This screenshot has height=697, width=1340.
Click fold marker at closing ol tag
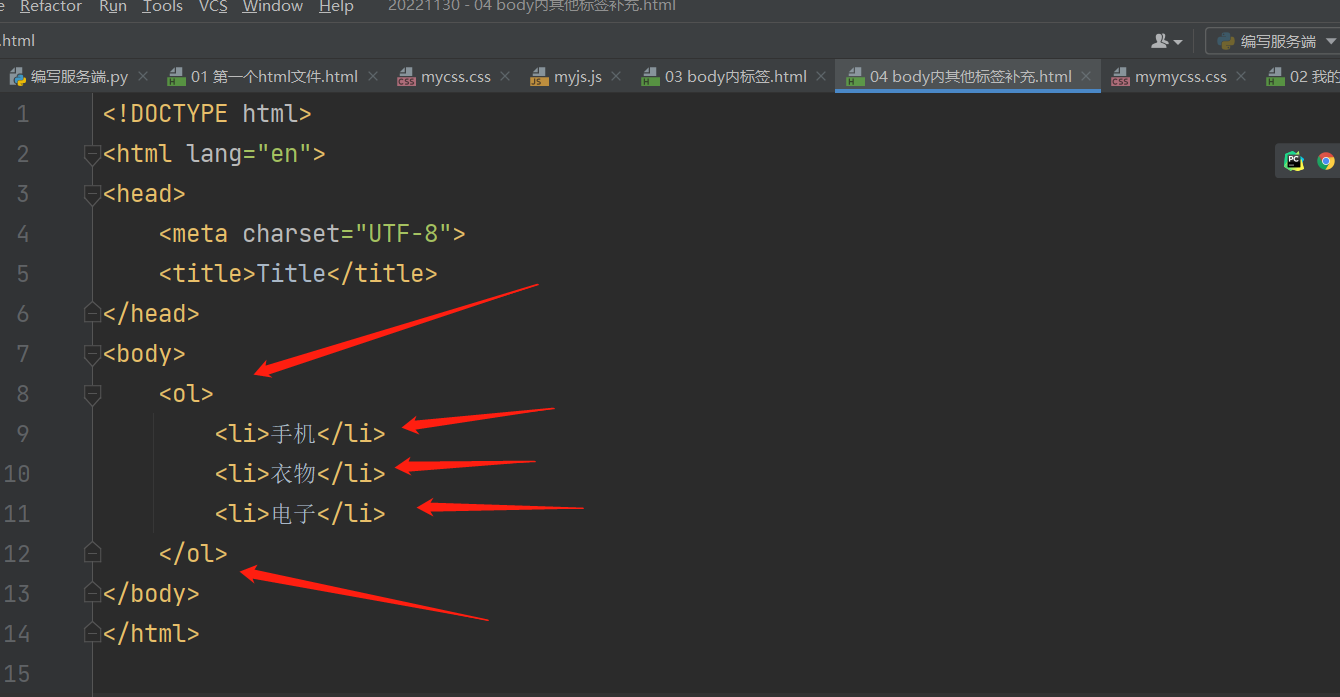coord(92,553)
